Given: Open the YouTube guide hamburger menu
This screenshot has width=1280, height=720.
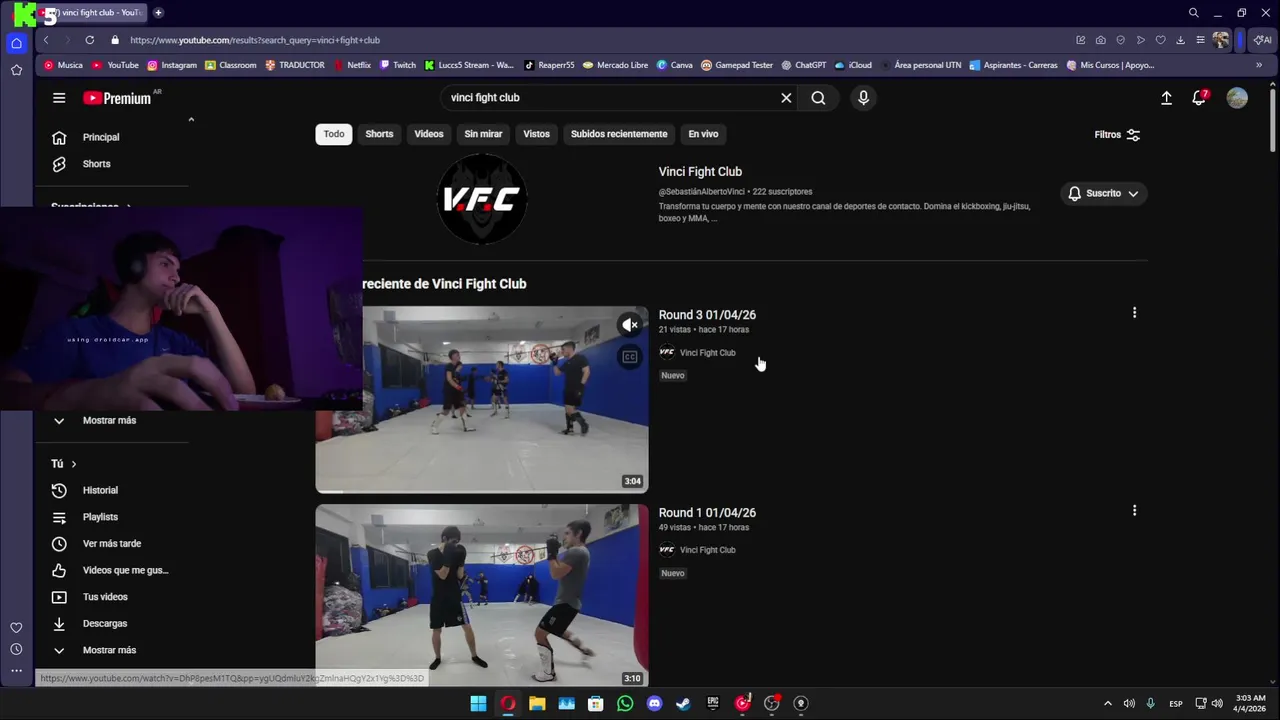Looking at the screenshot, I should tap(59, 98).
